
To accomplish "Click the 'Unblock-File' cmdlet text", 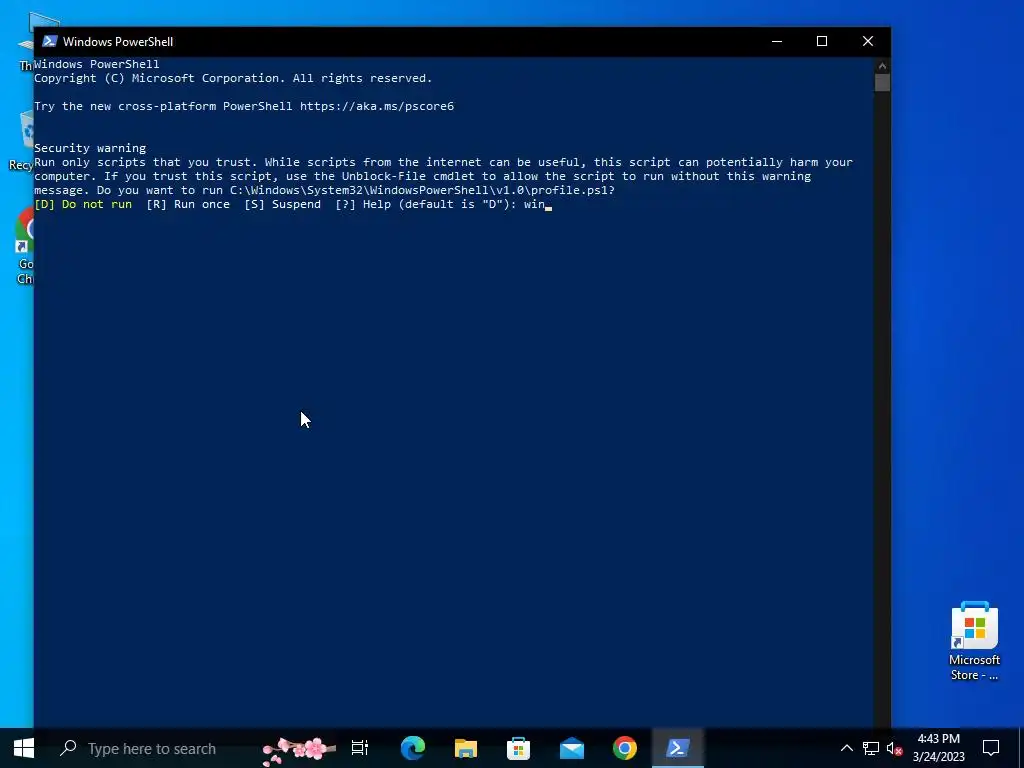I will (384, 176).
